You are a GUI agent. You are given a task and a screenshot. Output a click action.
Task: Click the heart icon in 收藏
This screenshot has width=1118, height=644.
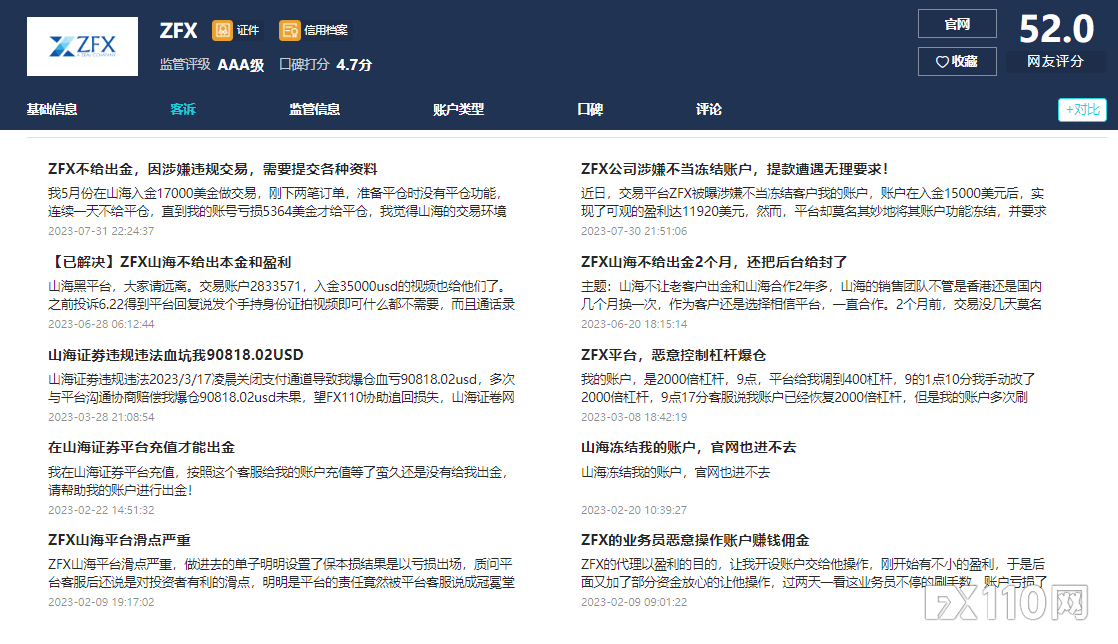[x=942, y=62]
